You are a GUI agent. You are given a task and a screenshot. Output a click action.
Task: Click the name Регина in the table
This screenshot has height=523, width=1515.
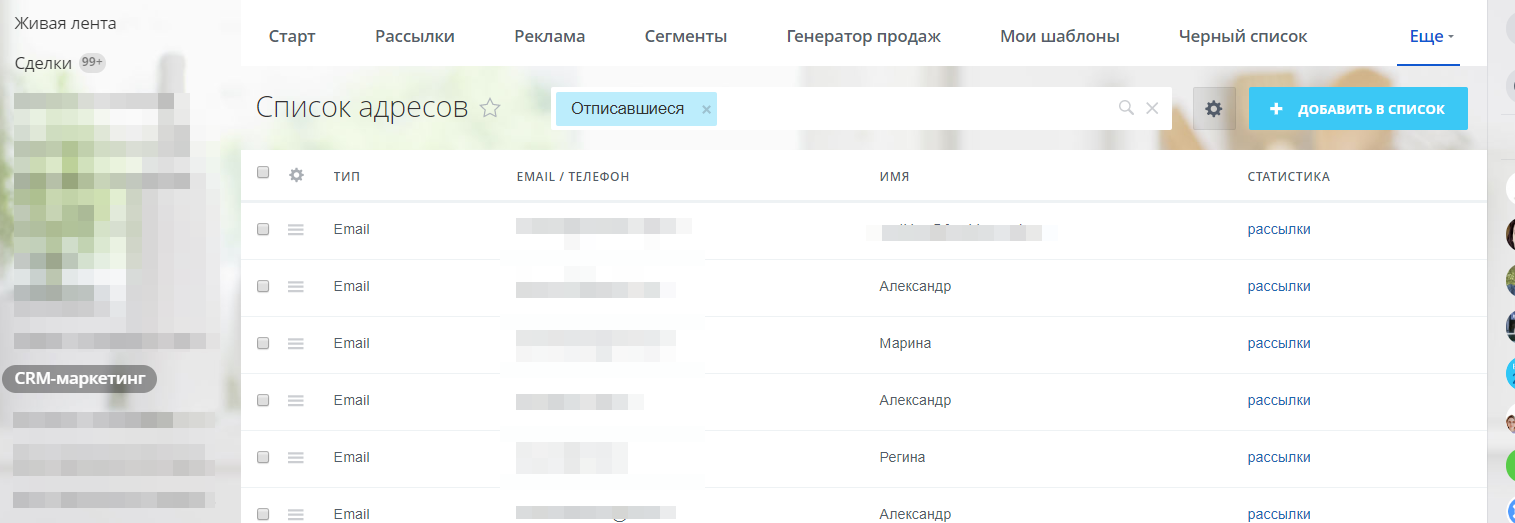(x=902, y=457)
